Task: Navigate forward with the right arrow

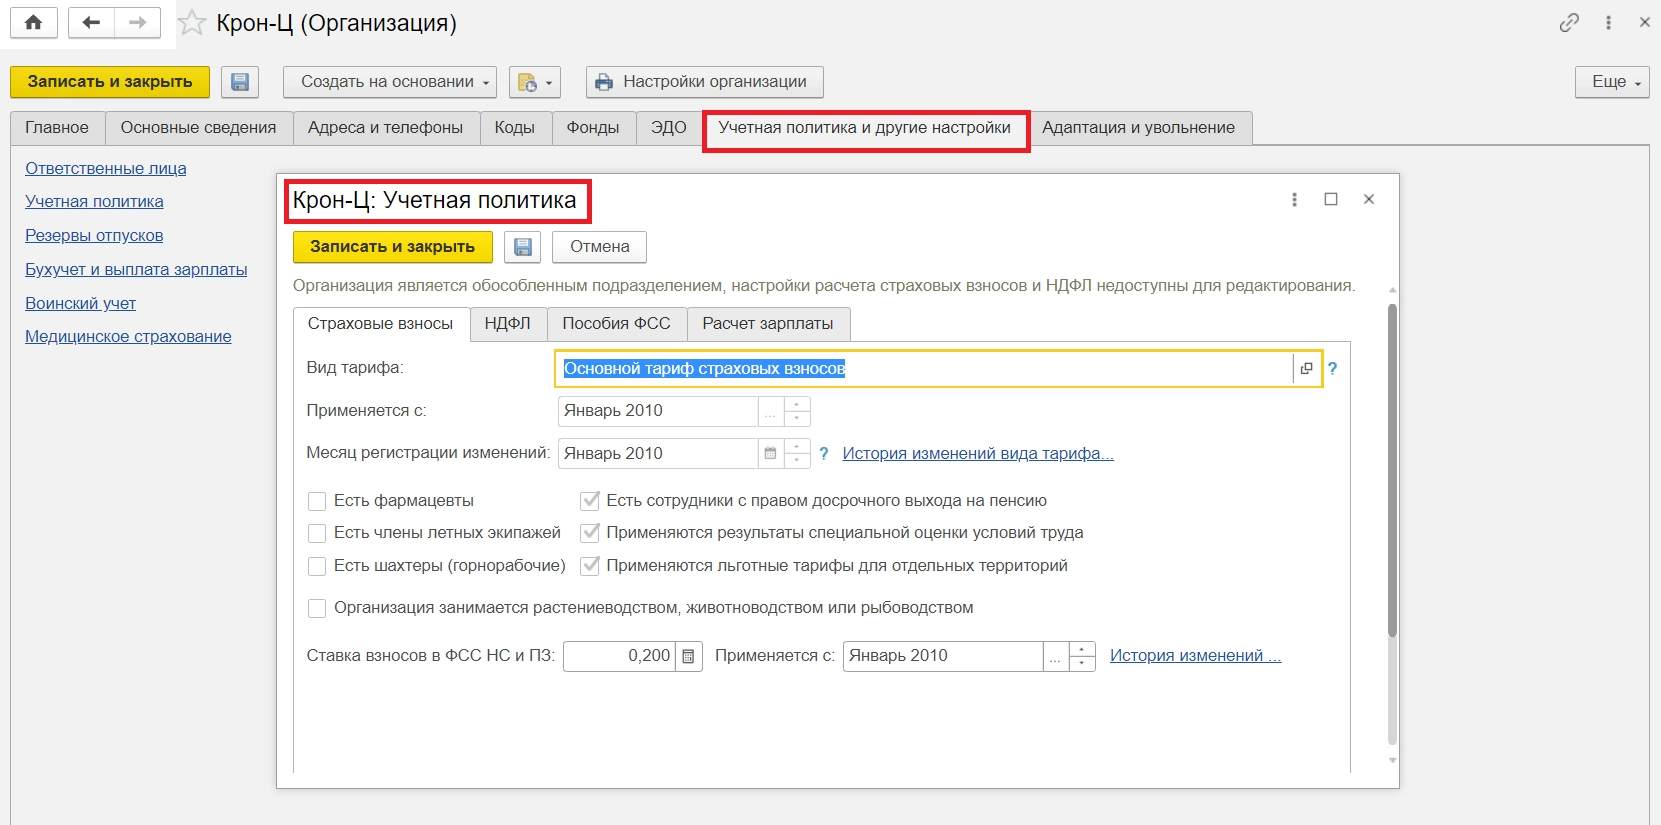Action: [138, 23]
